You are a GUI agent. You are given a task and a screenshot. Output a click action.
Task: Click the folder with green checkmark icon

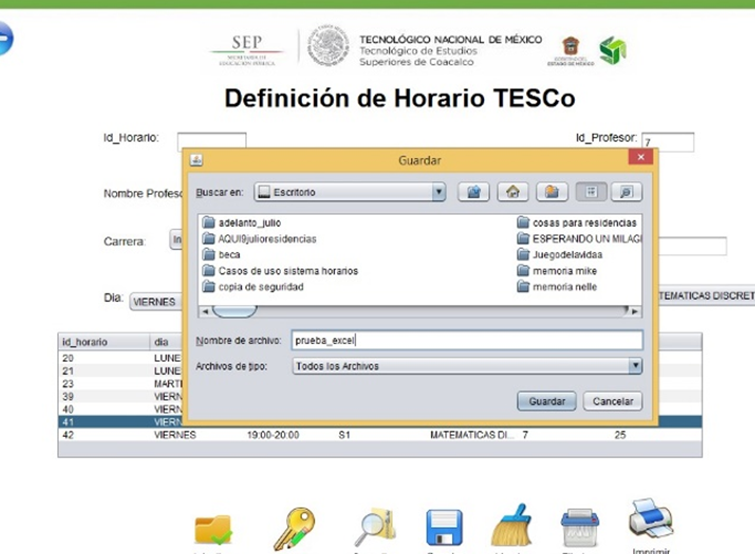point(214,530)
